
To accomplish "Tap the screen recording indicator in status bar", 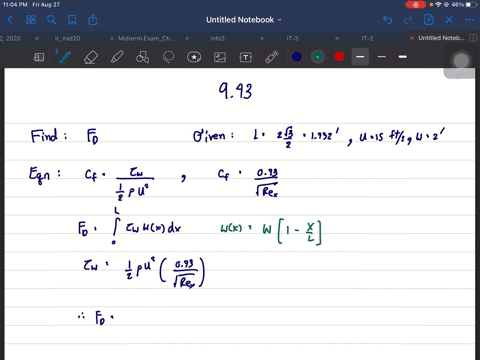I will [415, 5].
